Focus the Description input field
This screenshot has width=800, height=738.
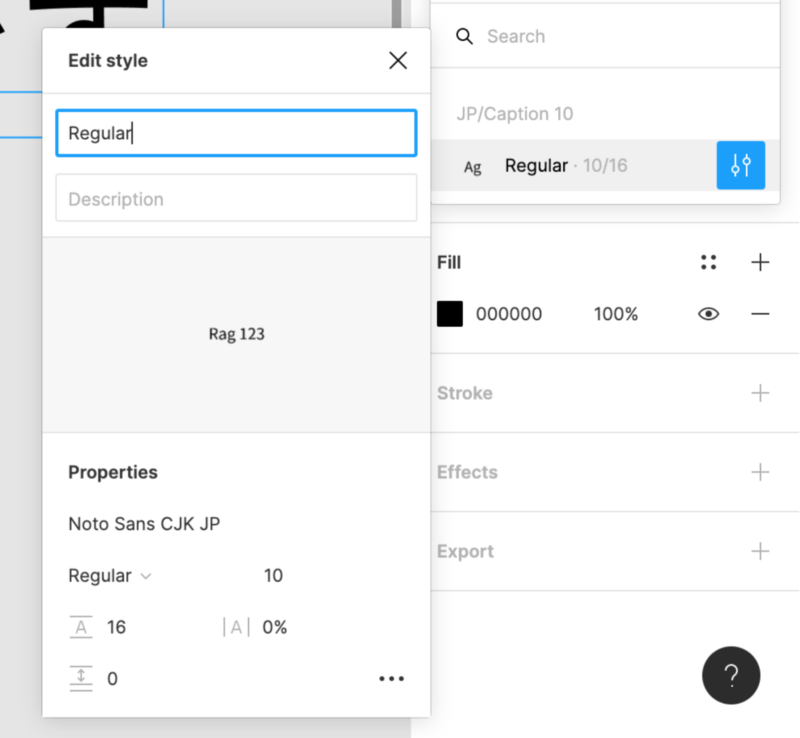pos(236,198)
